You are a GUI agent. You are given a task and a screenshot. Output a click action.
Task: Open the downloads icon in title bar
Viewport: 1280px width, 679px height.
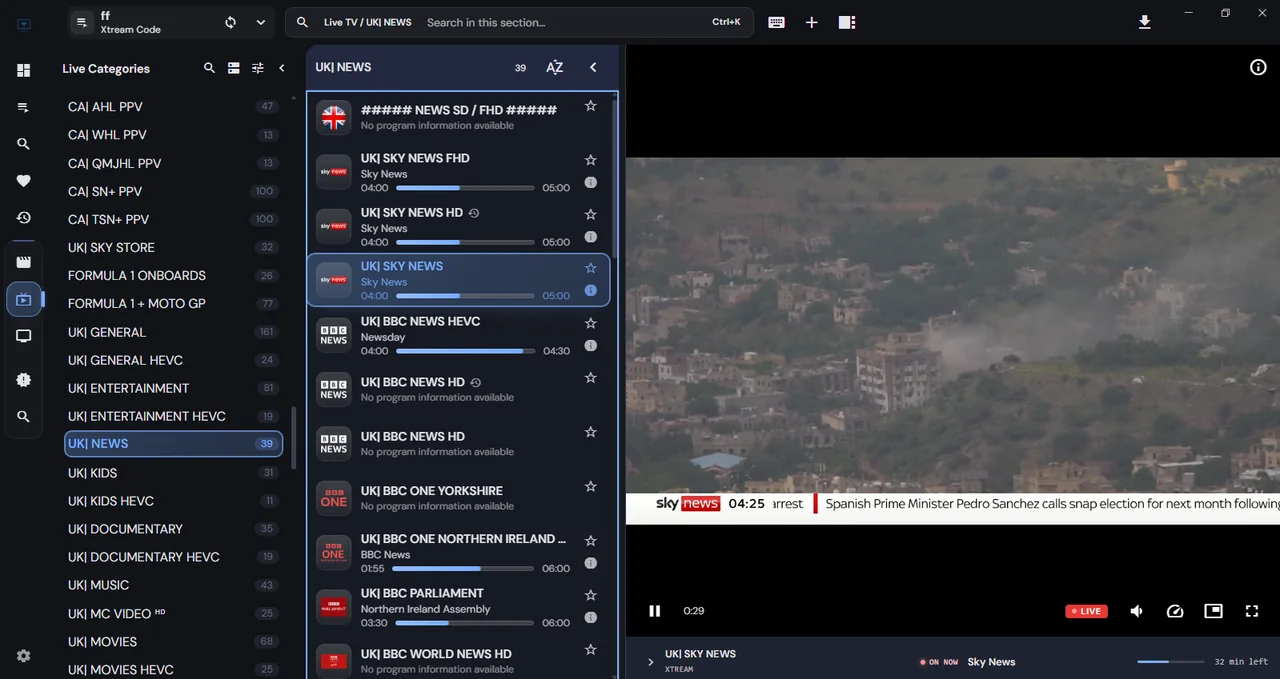tap(1145, 22)
